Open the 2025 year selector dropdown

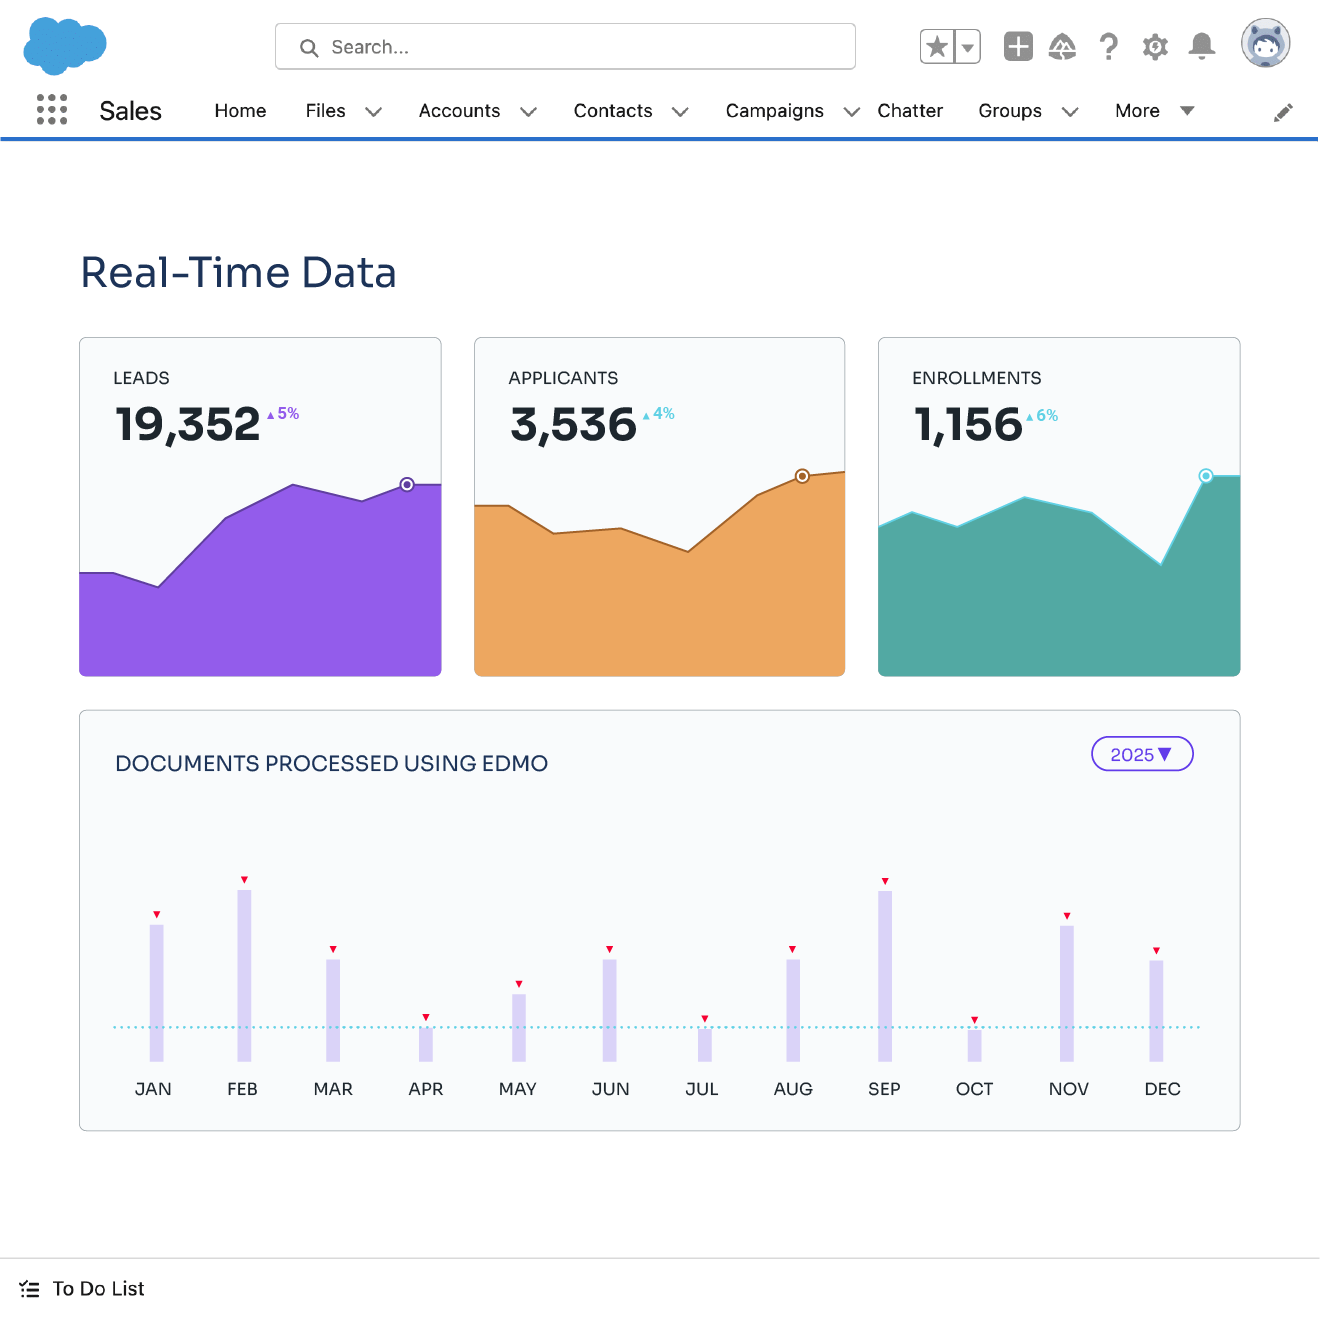(x=1142, y=754)
